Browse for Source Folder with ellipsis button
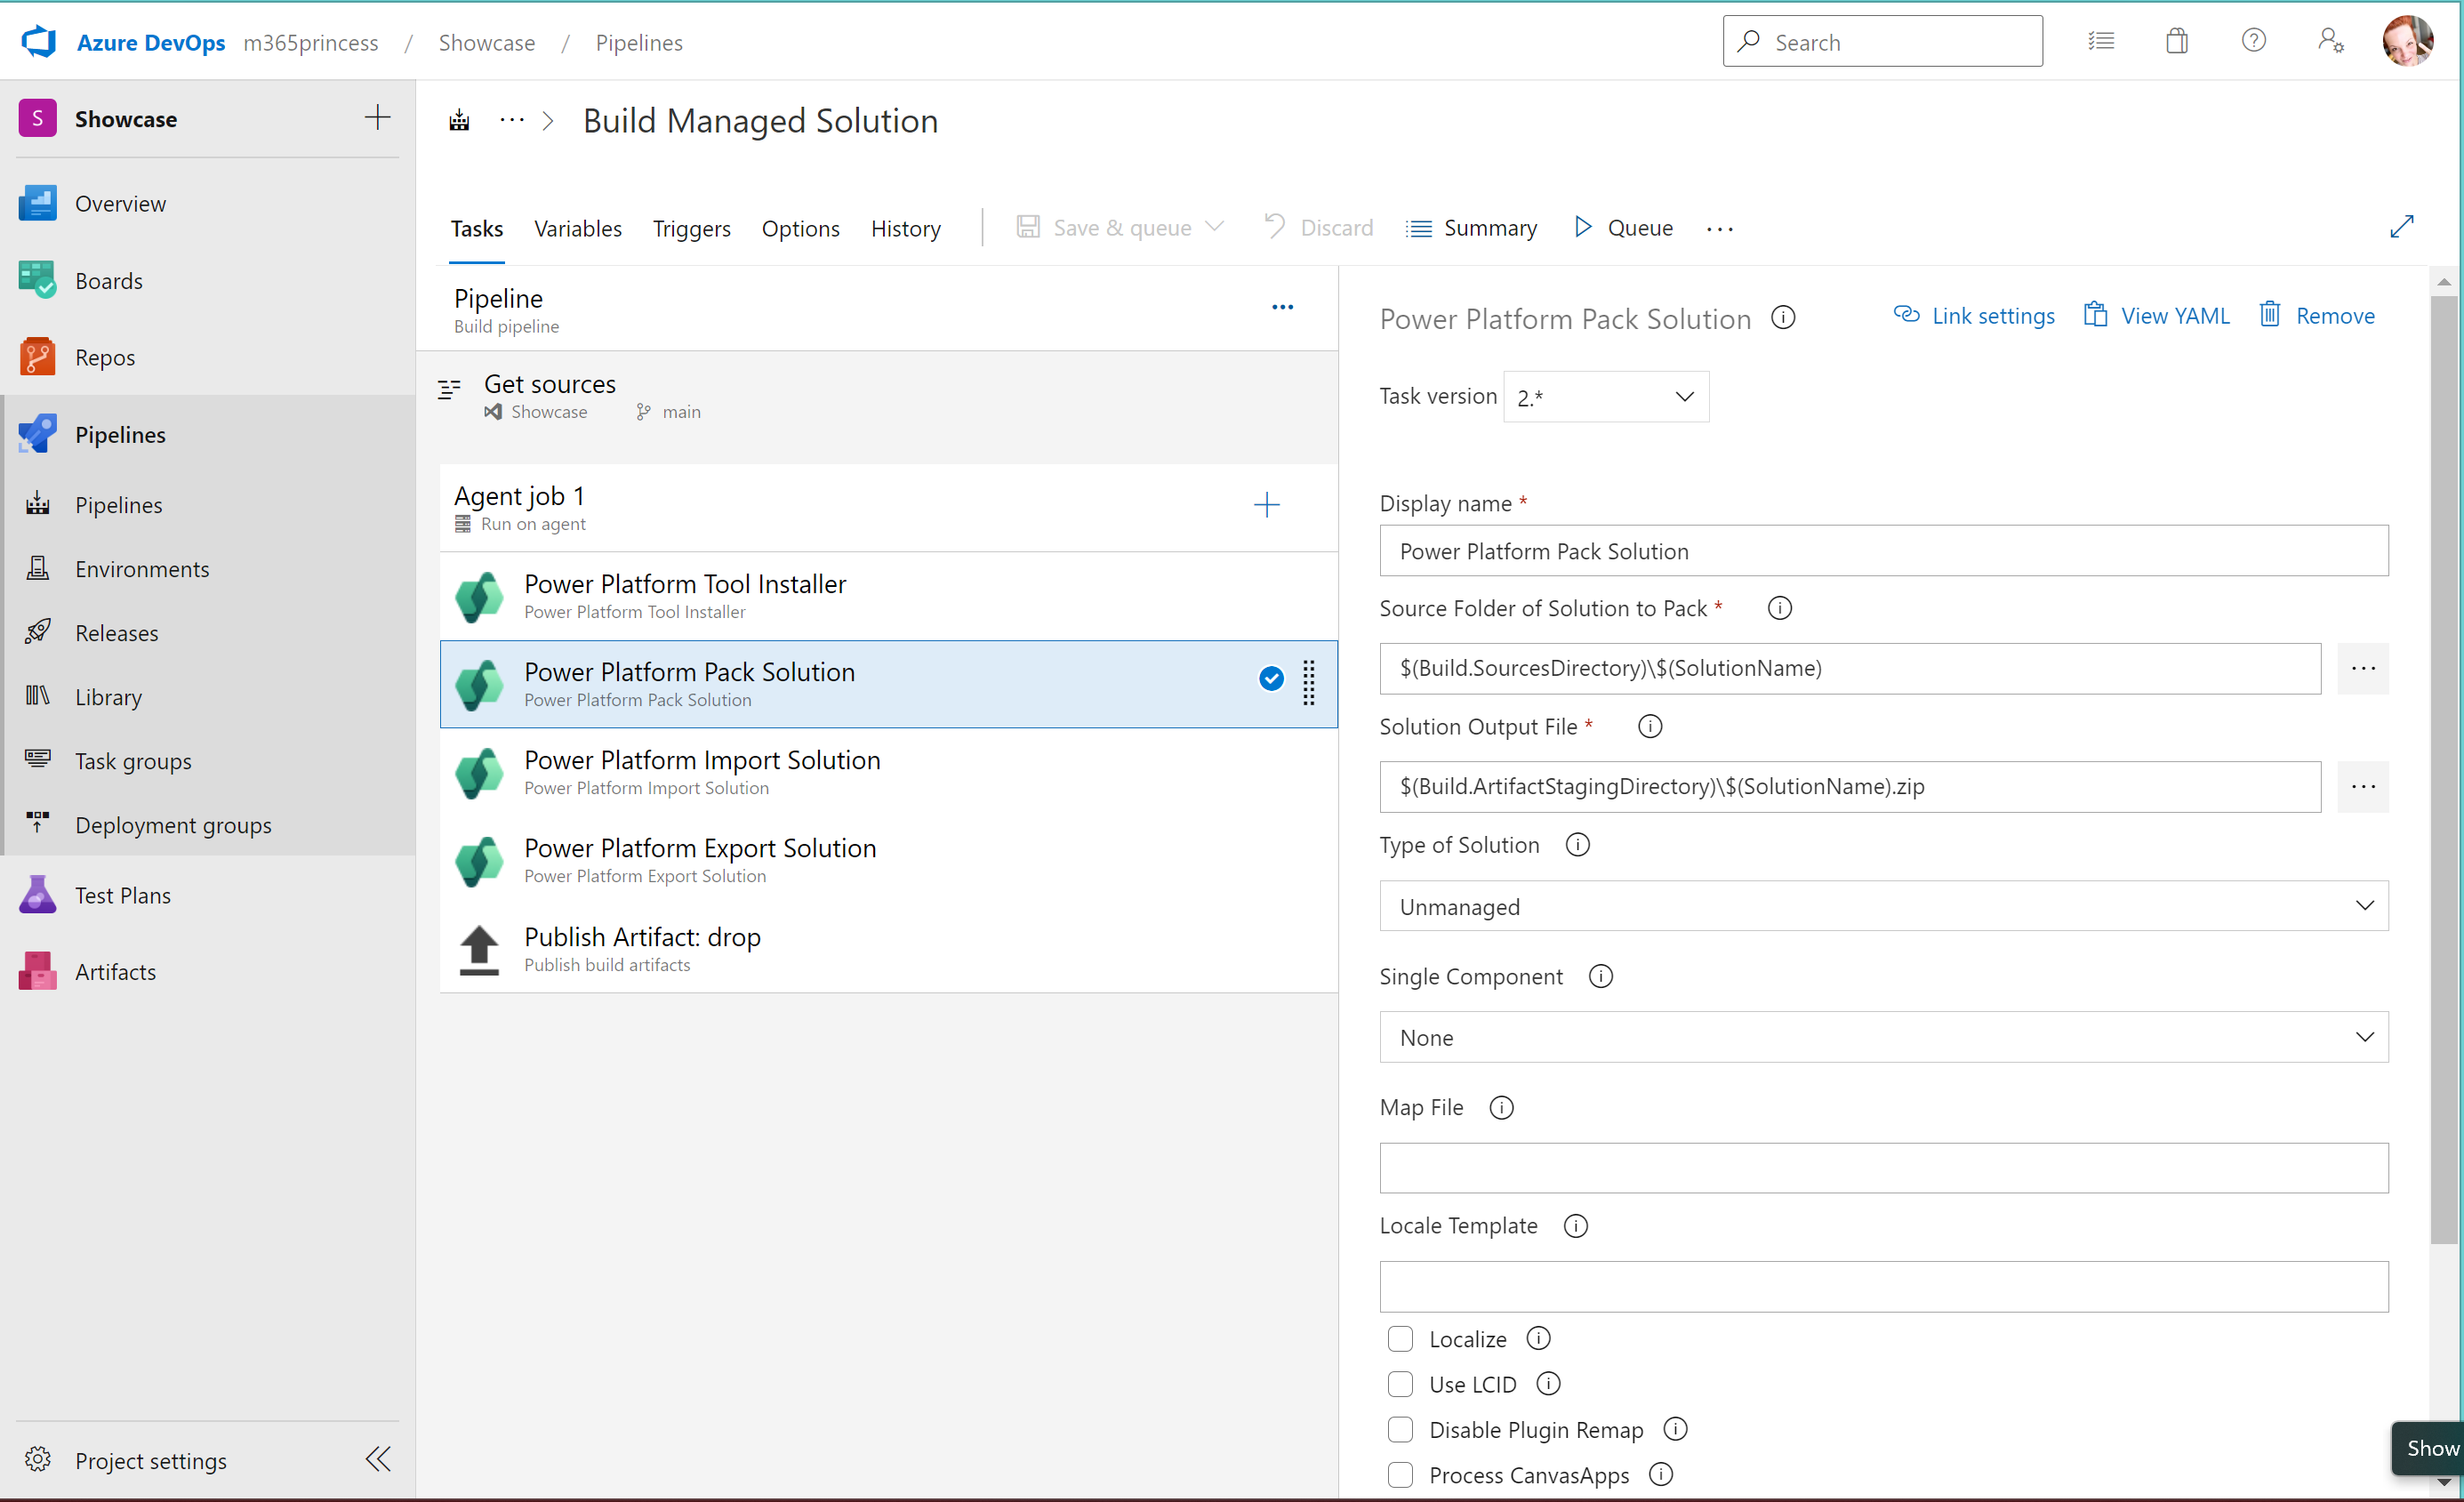2464x1502 pixels. [x=2362, y=668]
